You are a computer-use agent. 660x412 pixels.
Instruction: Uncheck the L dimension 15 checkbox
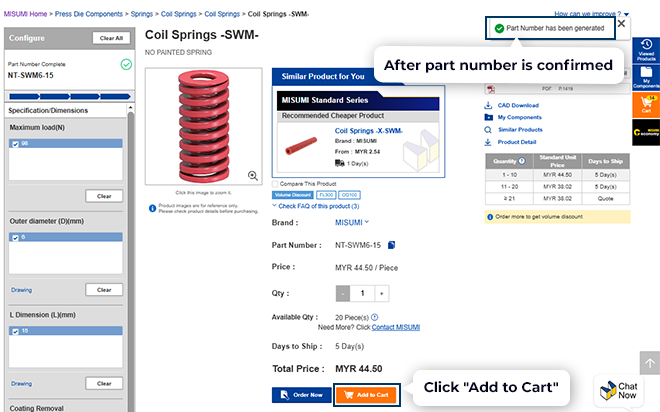[x=16, y=331]
